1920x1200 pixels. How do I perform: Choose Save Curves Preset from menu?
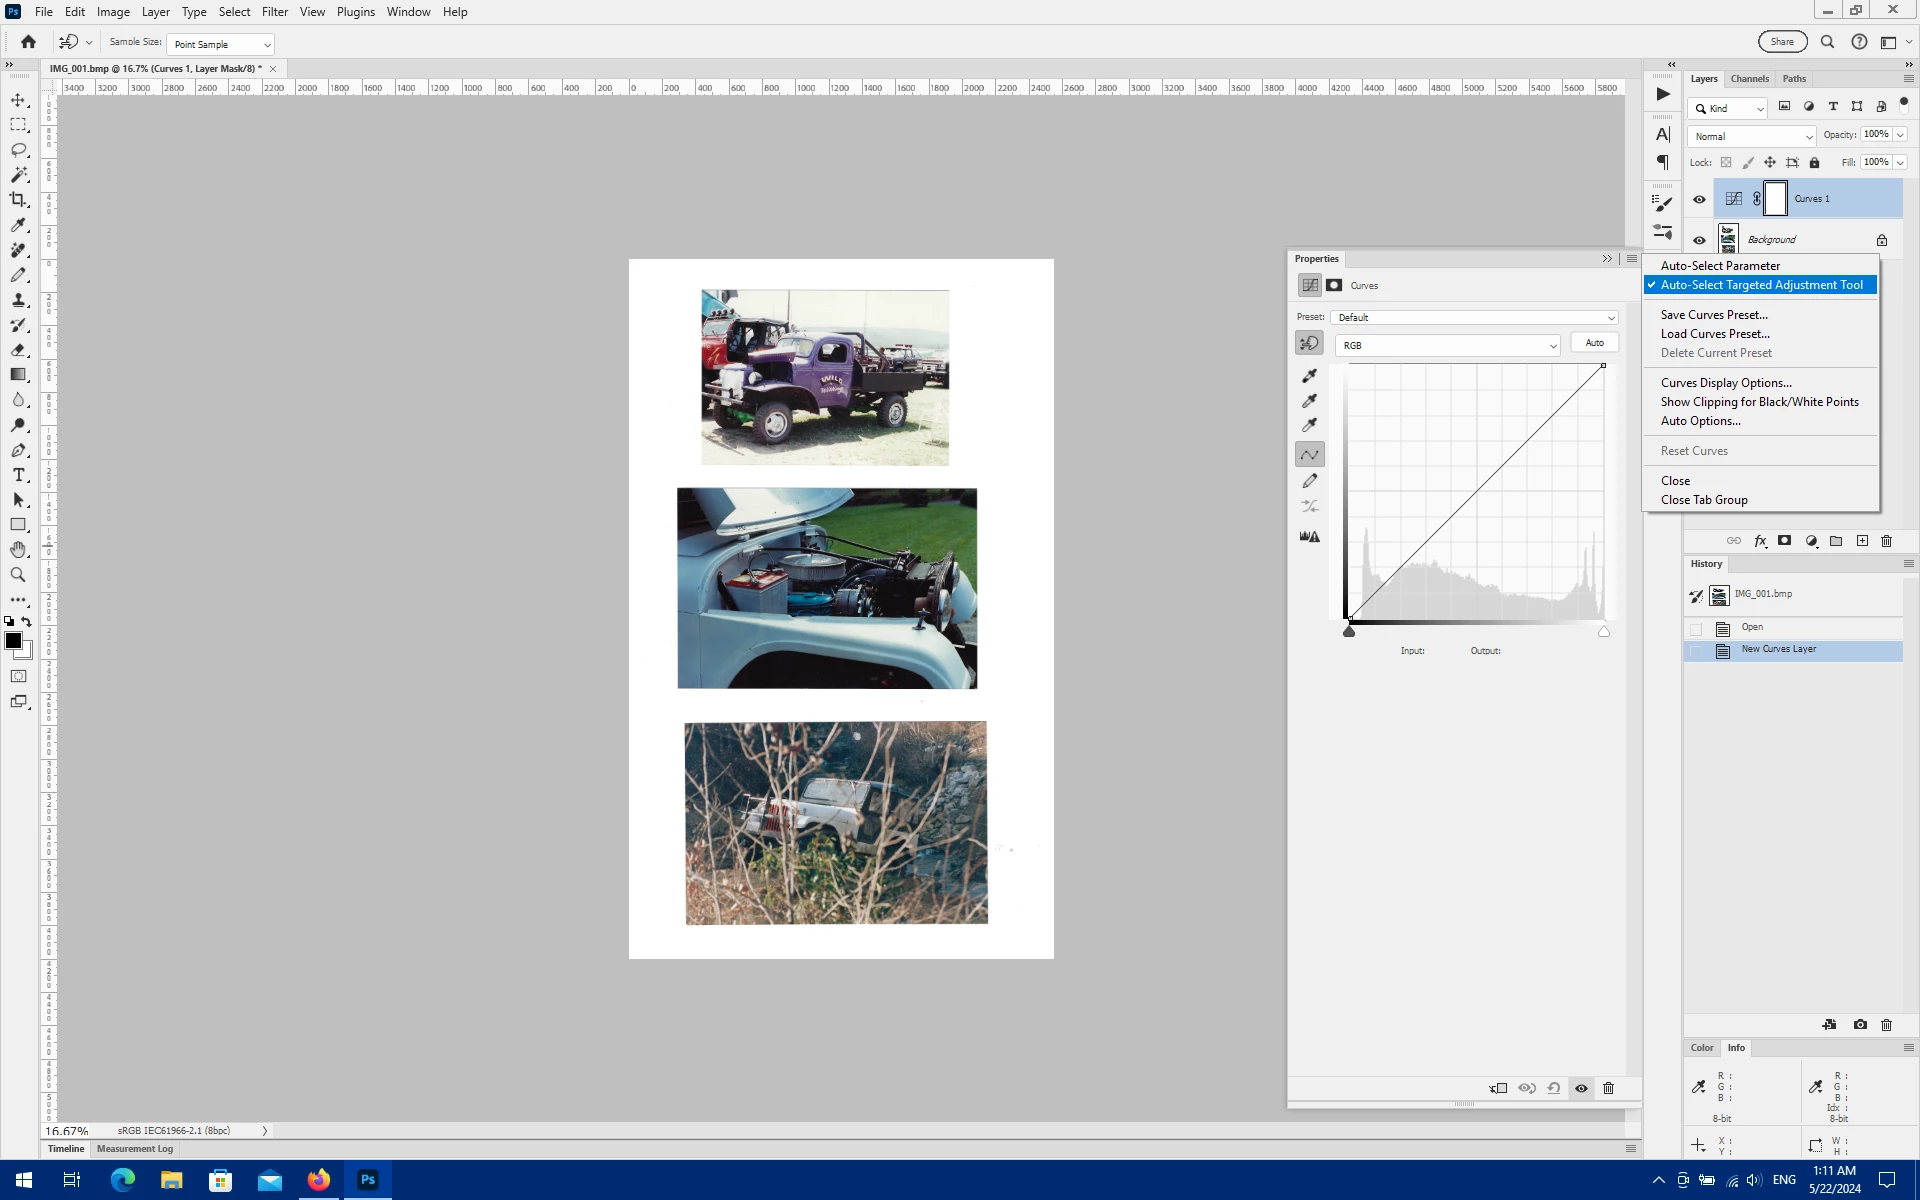pyautogui.click(x=1714, y=315)
